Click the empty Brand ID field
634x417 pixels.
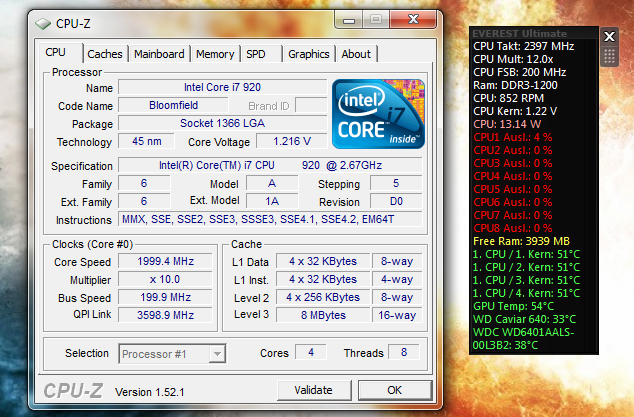click(311, 105)
